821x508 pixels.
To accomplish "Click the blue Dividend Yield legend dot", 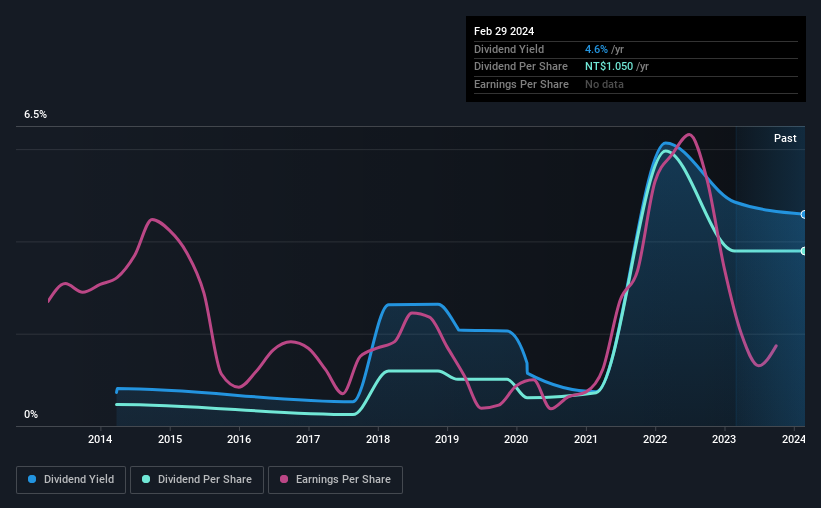I will (x=32, y=479).
